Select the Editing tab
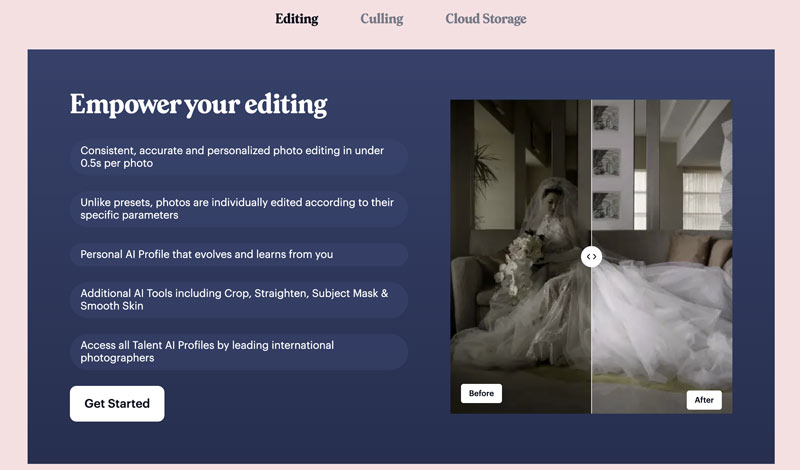Image resolution: width=800 pixels, height=470 pixels. point(296,18)
